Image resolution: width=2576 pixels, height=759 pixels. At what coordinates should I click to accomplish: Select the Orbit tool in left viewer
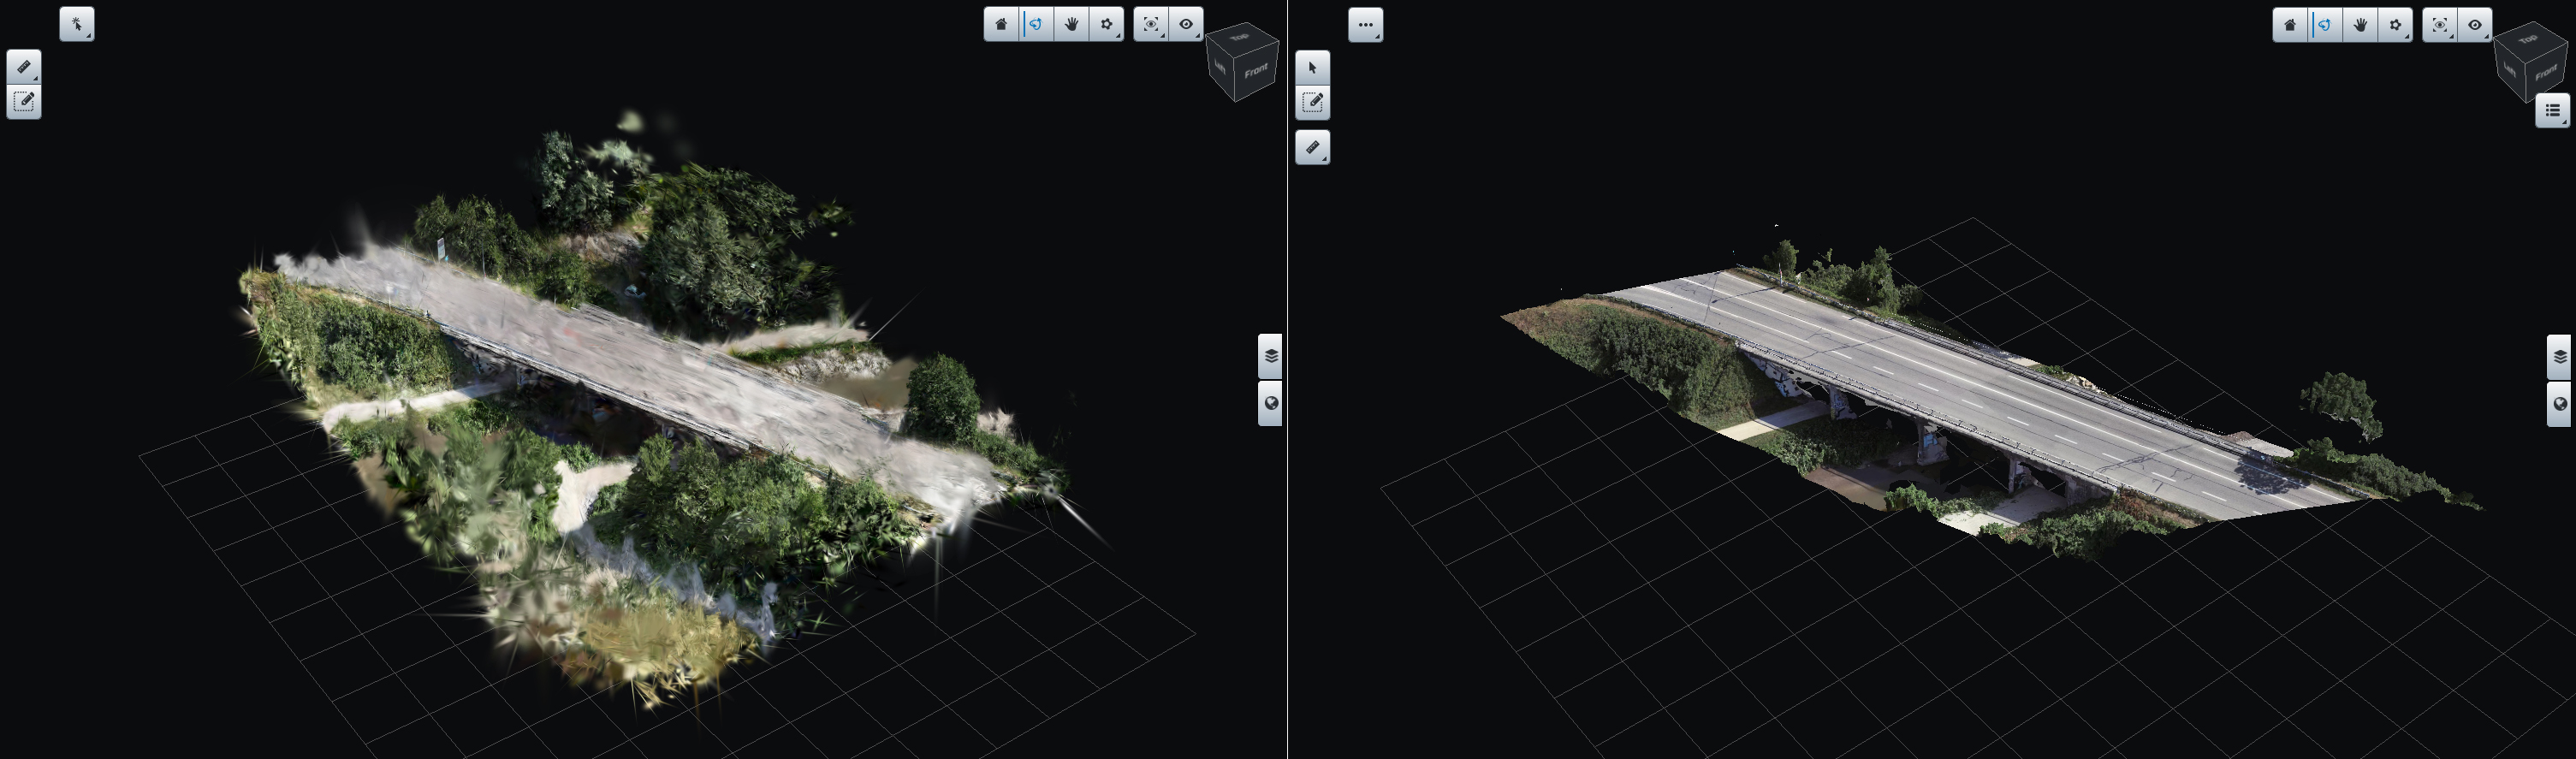(1036, 25)
